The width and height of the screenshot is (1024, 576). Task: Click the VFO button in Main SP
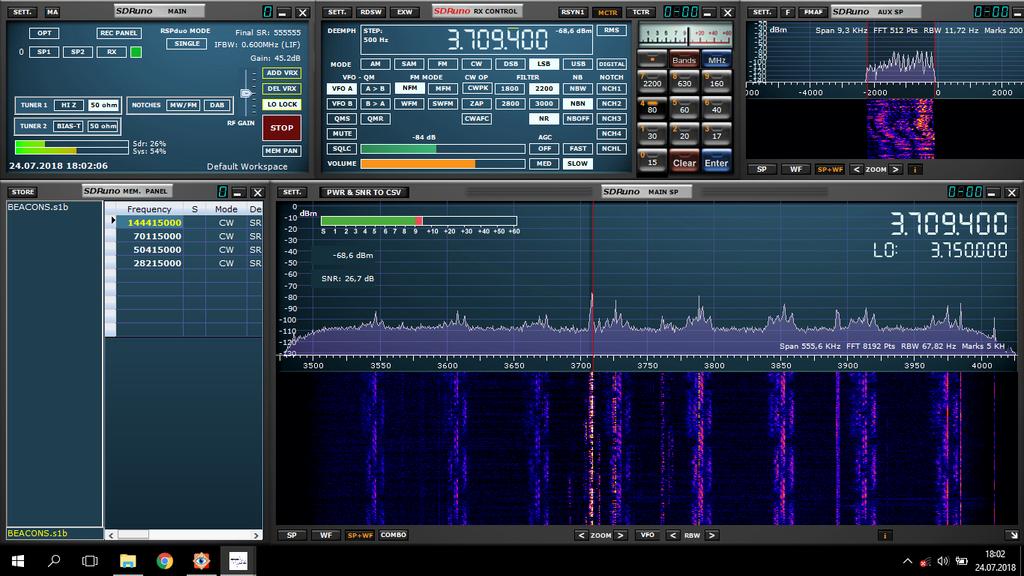(x=647, y=535)
